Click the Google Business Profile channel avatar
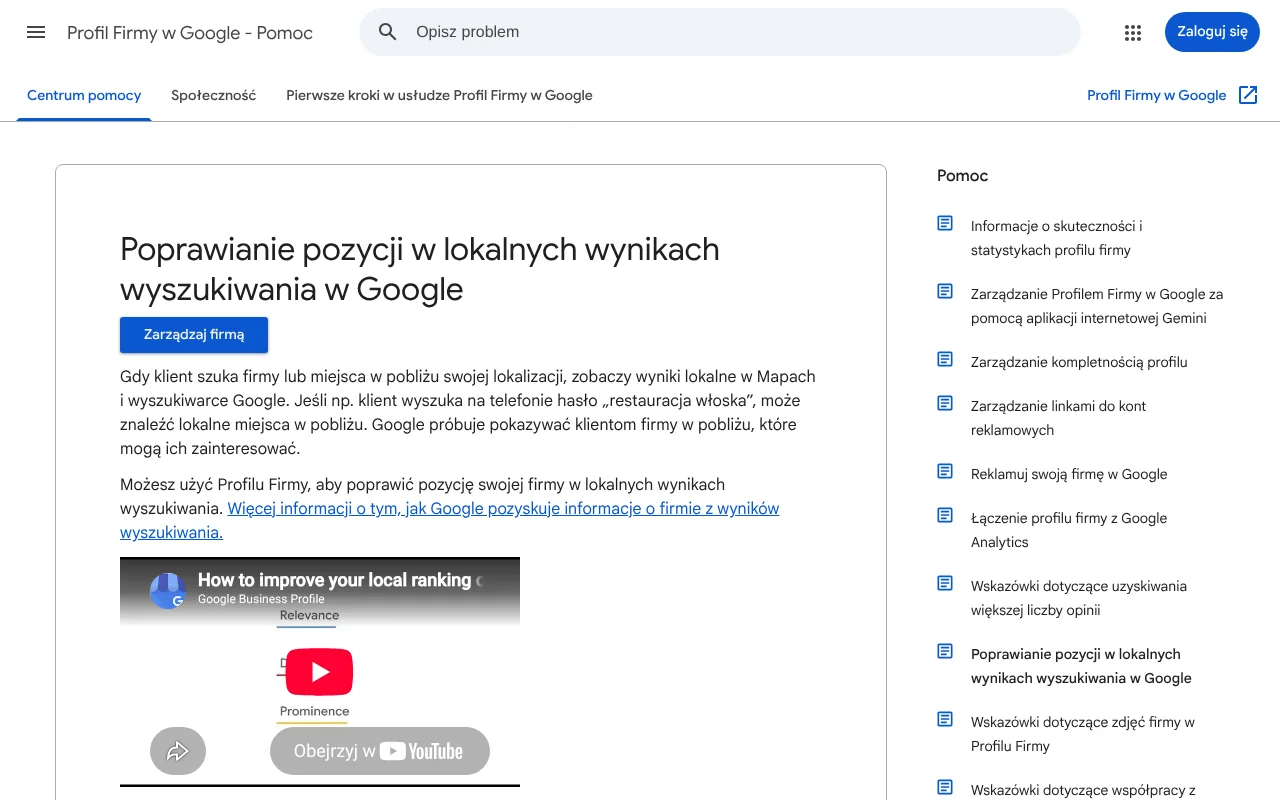The height and width of the screenshot is (800, 1280). 168,589
